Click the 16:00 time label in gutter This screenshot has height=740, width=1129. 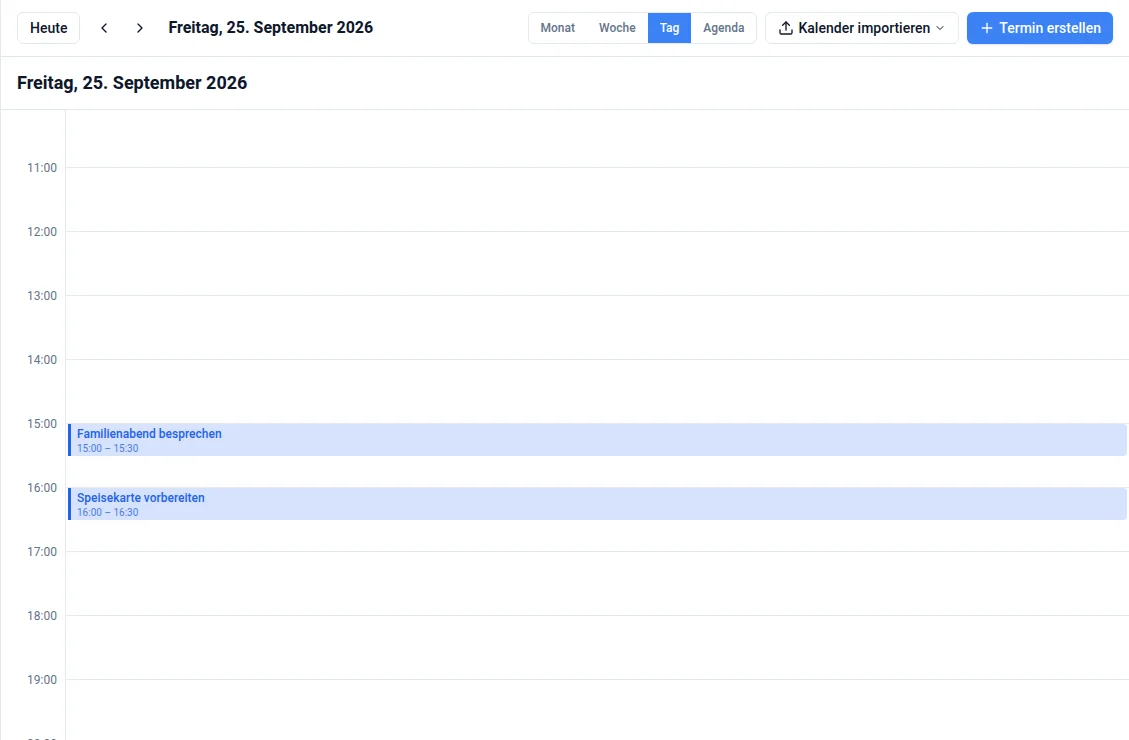(x=42, y=488)
